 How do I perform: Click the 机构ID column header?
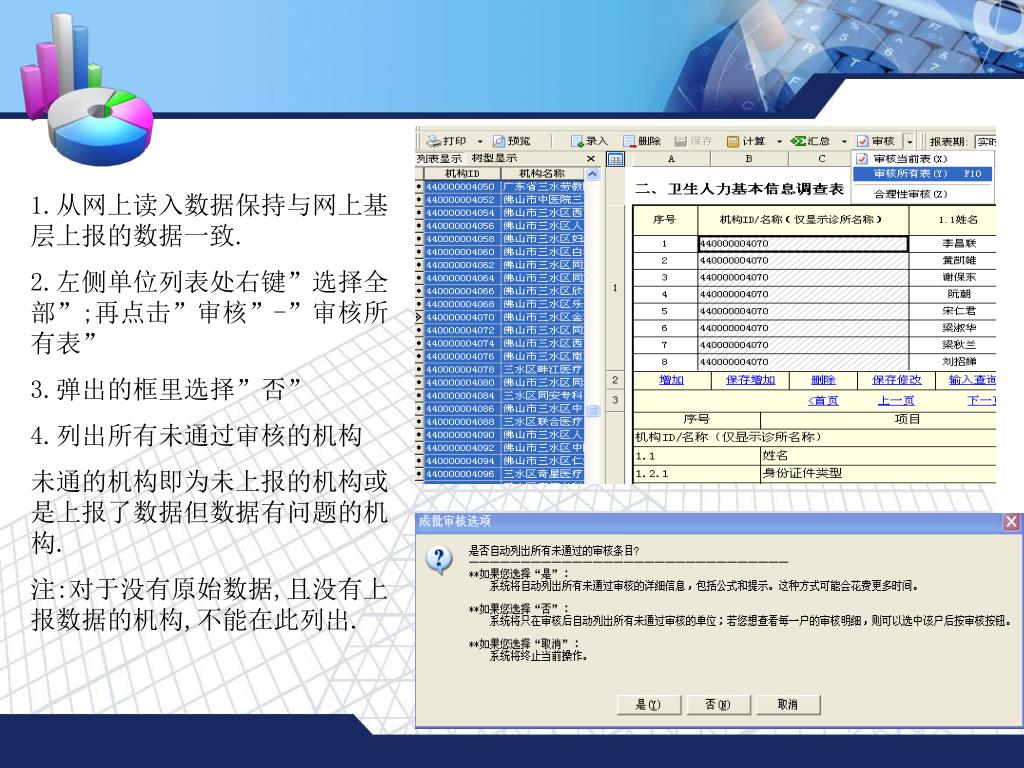tap(462, 173)
